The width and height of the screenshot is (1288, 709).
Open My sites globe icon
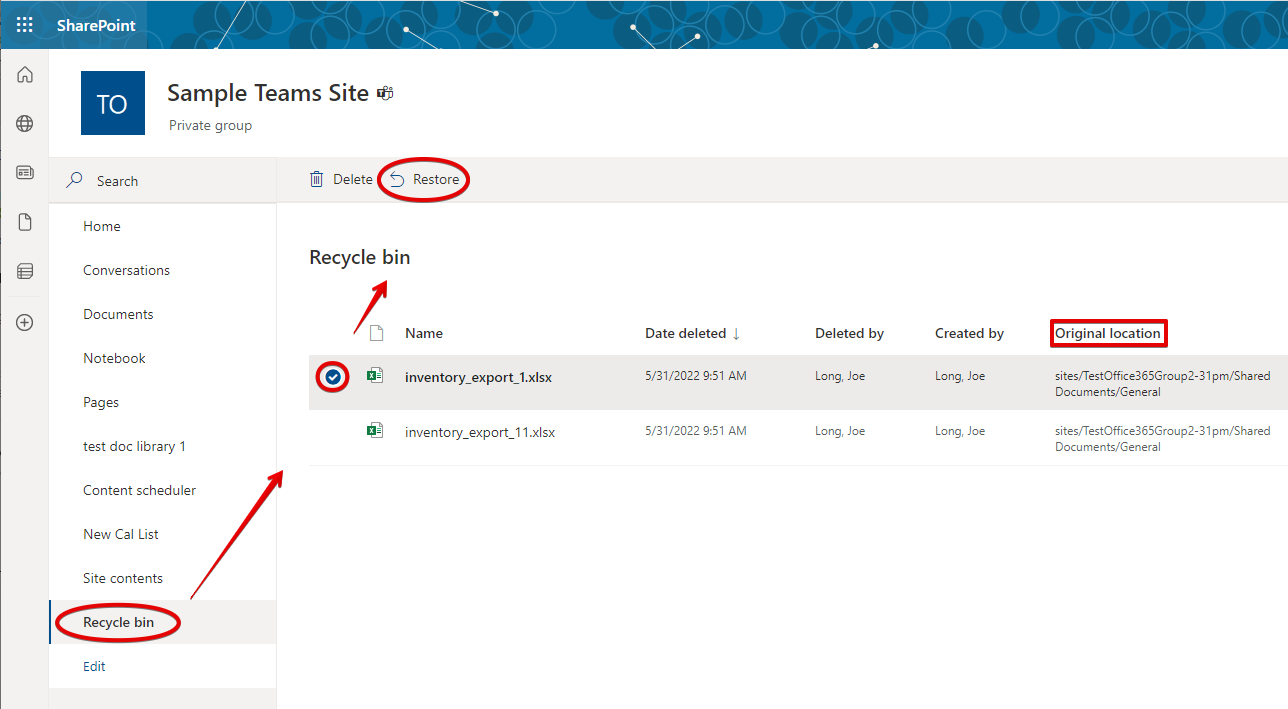click(25, 124)
